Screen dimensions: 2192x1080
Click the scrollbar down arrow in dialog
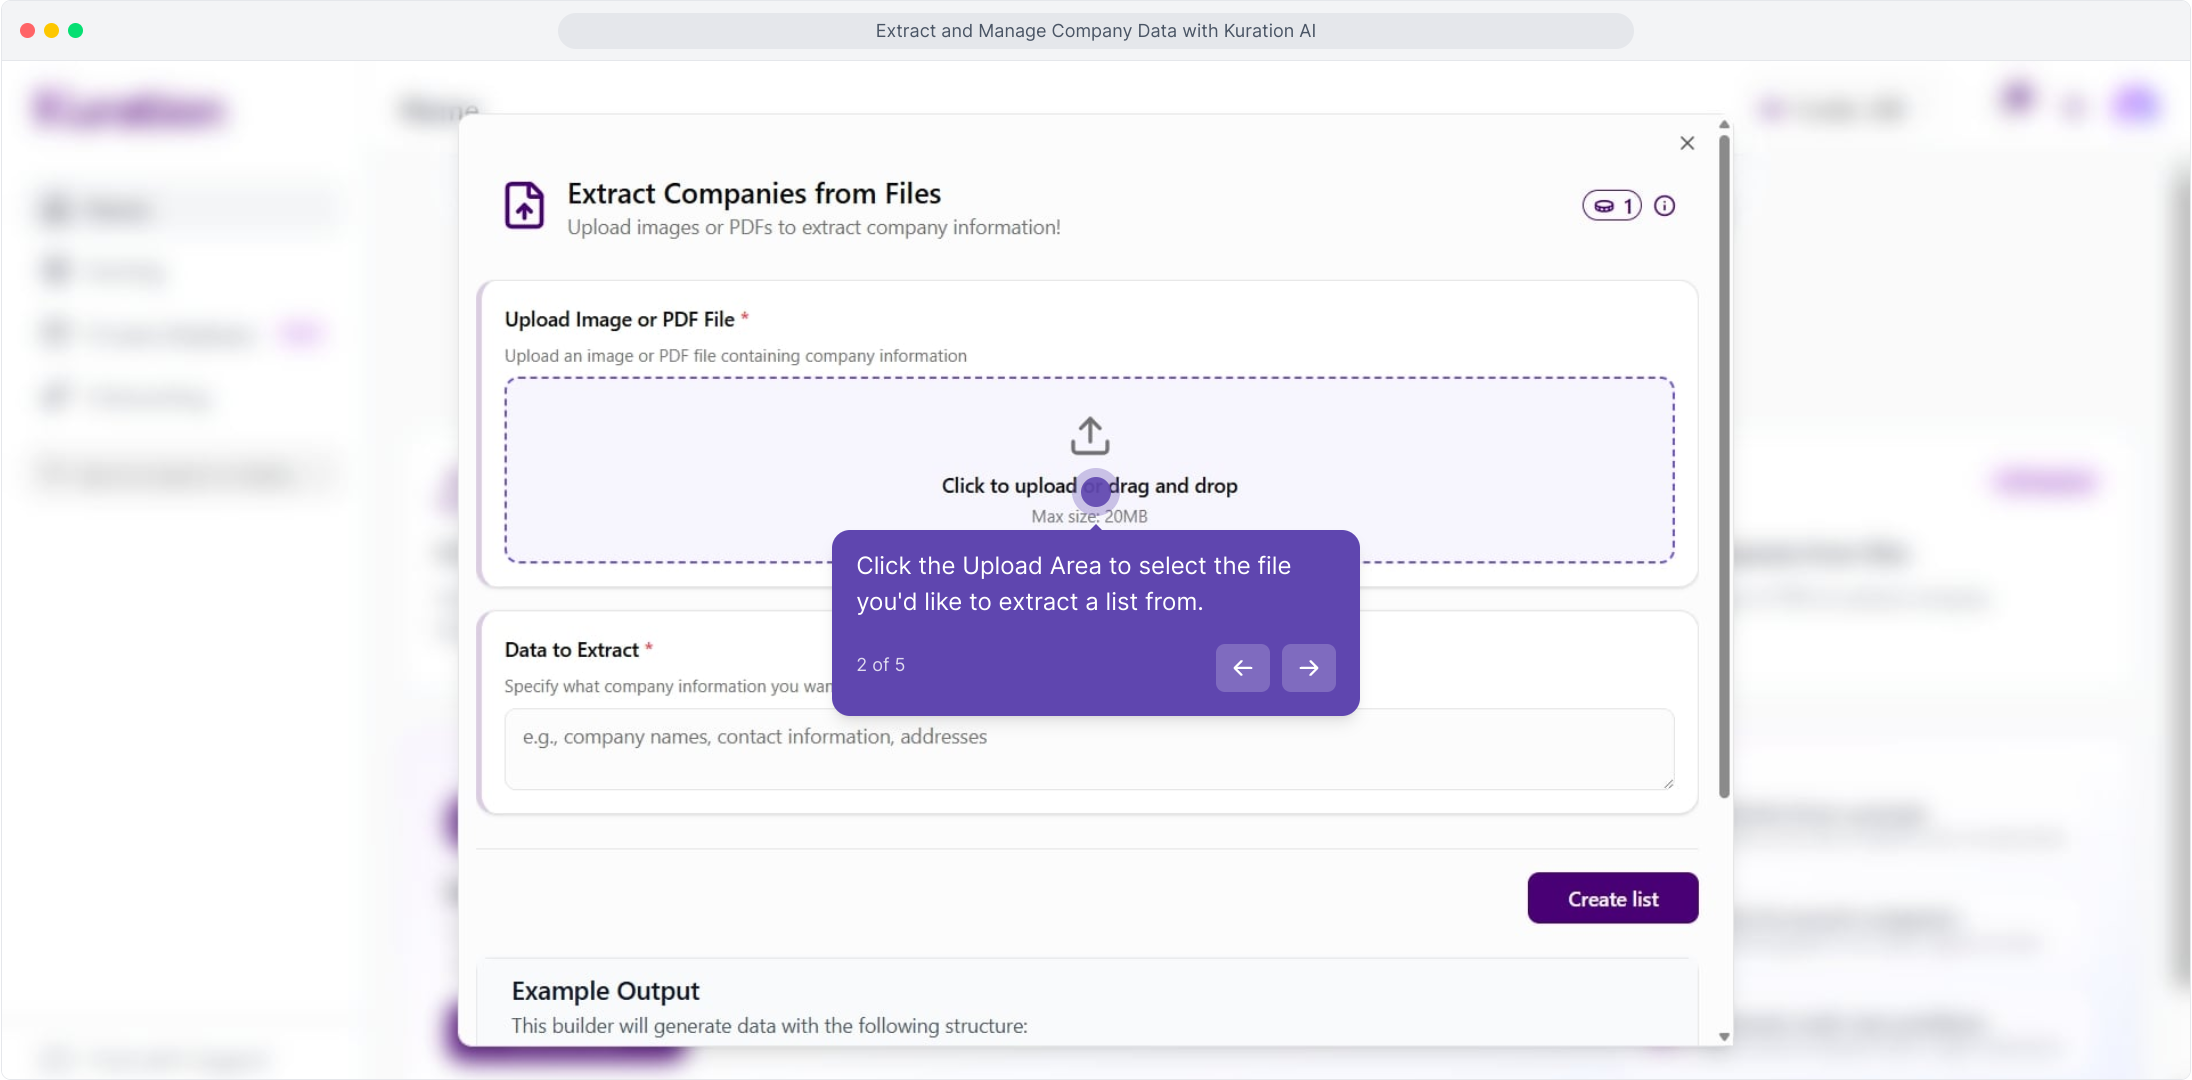(1724, 1037)
